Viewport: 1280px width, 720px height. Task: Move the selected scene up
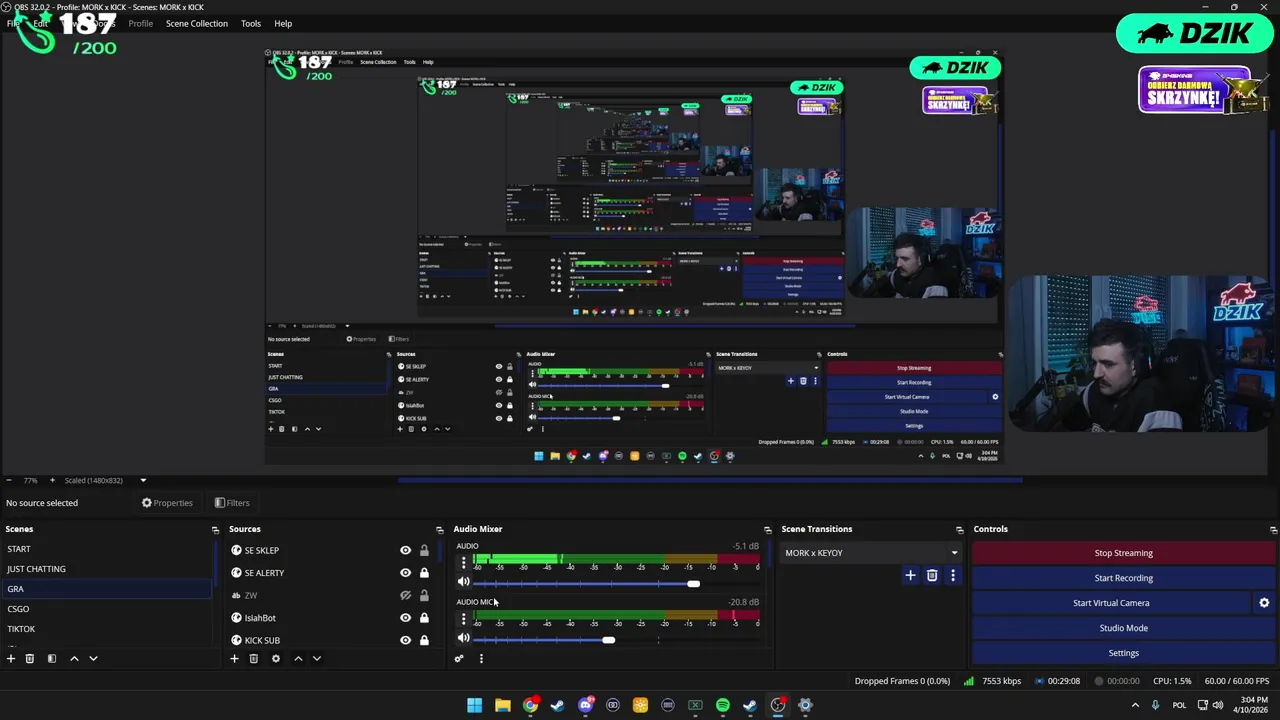click(74, 658)
